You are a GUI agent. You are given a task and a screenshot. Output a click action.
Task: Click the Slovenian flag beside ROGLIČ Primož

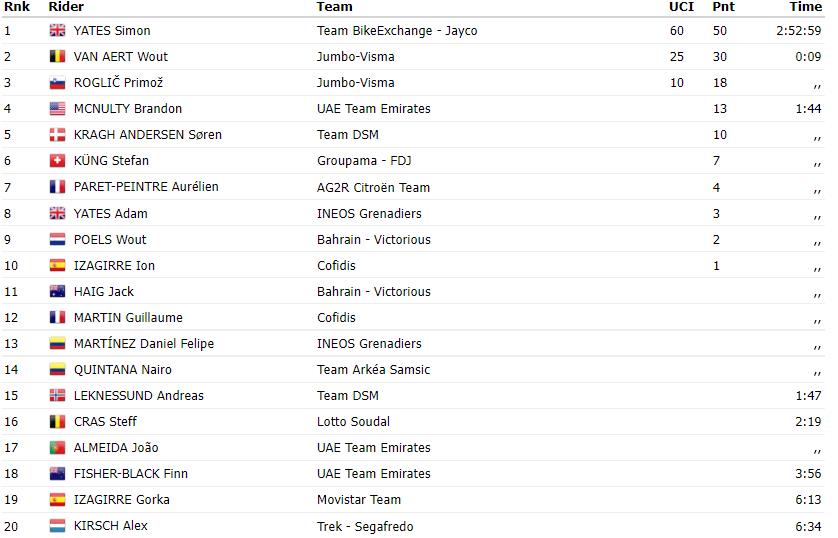tap(57, 83)
